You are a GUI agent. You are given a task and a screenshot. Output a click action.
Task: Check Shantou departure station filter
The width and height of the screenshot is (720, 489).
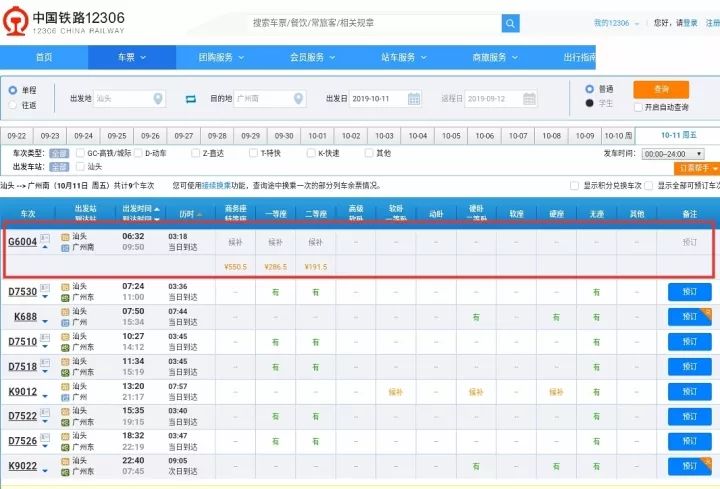tap(80, 167)
